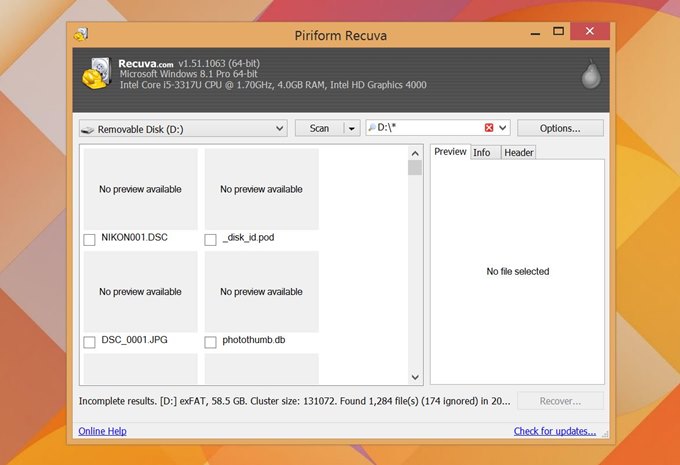Check the DSC_0001.JPG file checkbox
This screenshot has height=465, width=680.
[x=89, y=342]
